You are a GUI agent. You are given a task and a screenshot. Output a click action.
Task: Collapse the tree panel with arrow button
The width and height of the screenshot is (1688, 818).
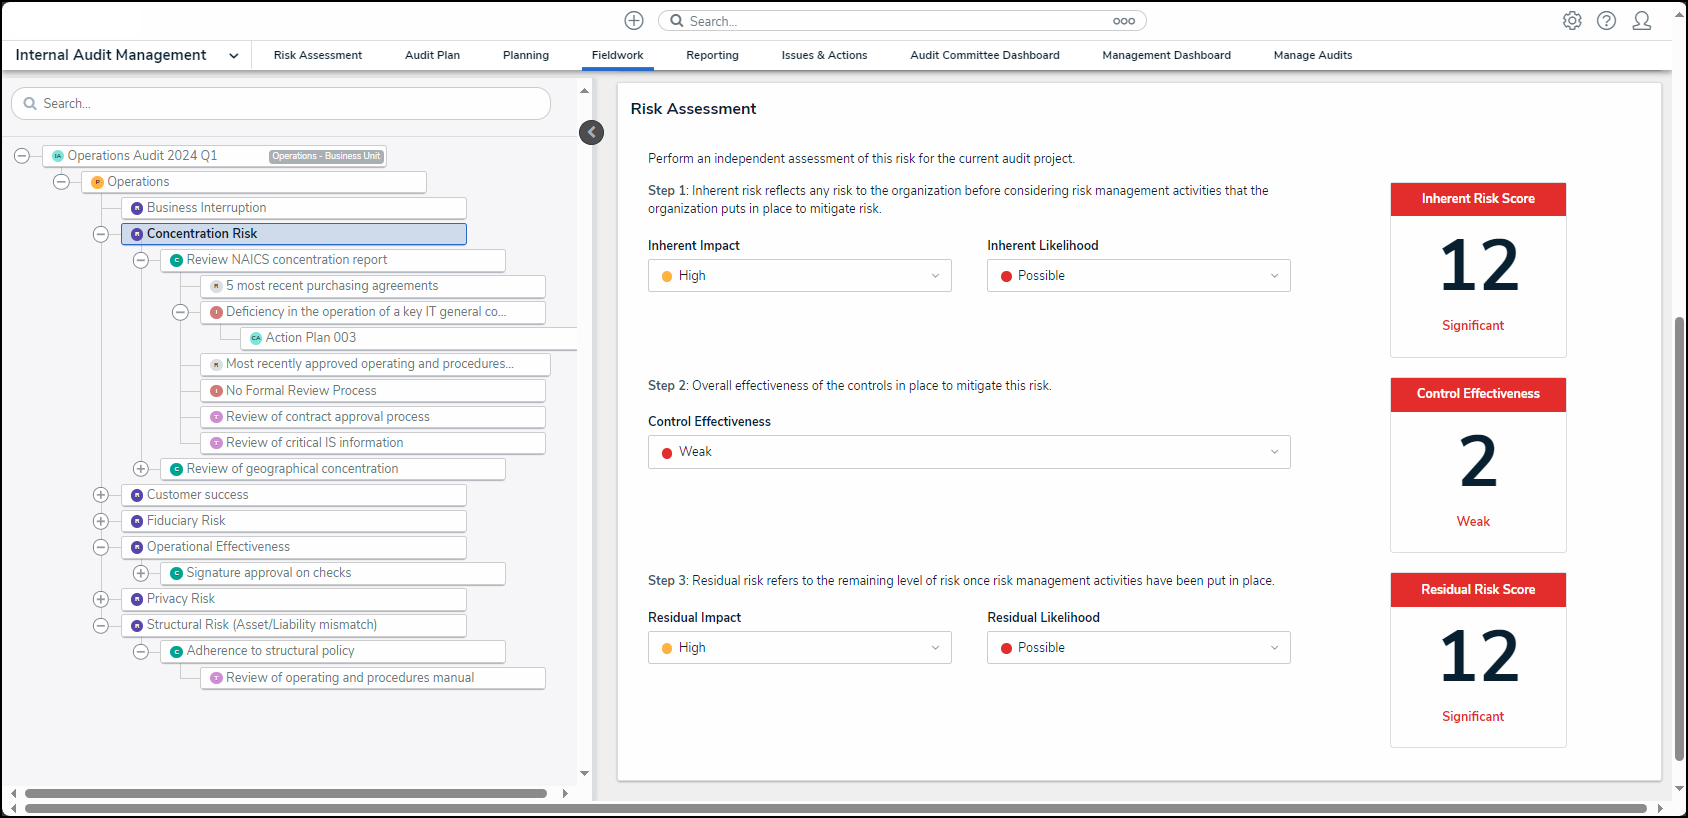[591, 132]
